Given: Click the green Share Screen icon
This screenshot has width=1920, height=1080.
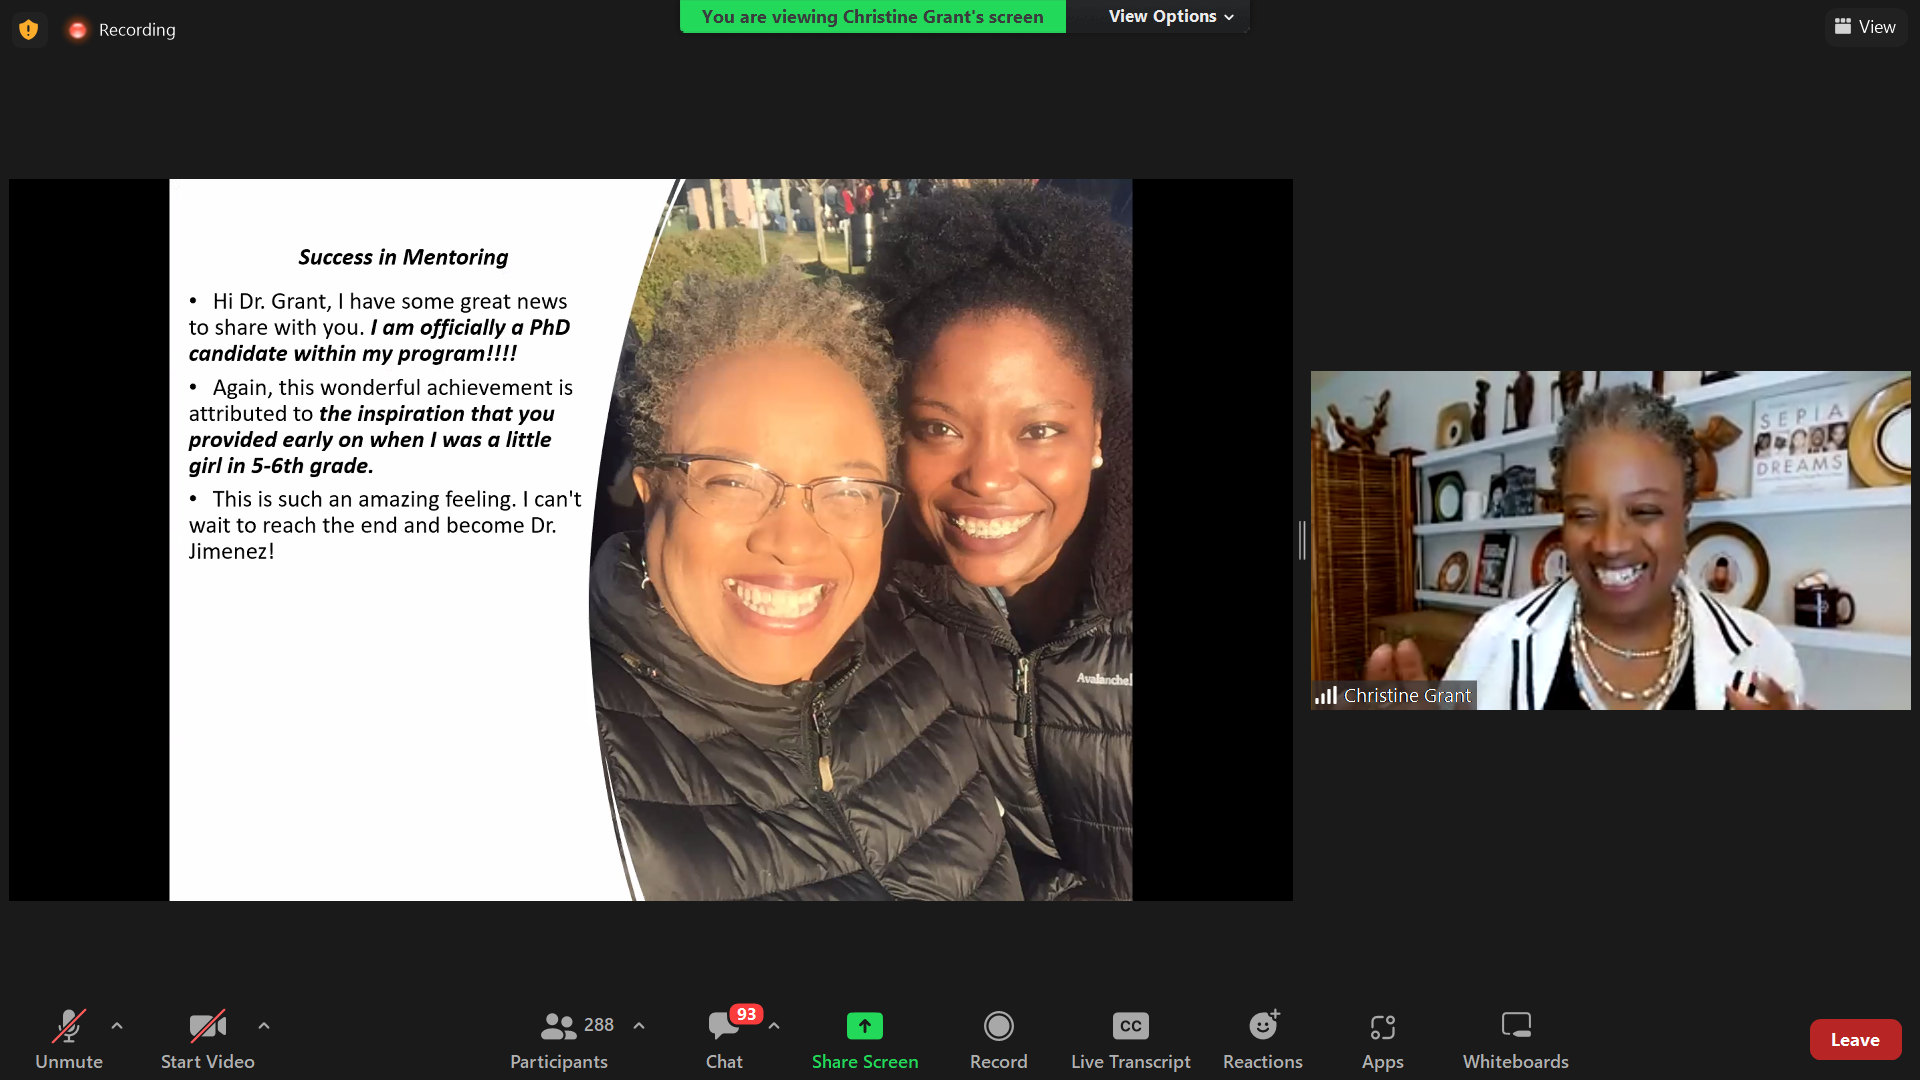Looking at the screenshot, I should click(x=864, y=1026).
